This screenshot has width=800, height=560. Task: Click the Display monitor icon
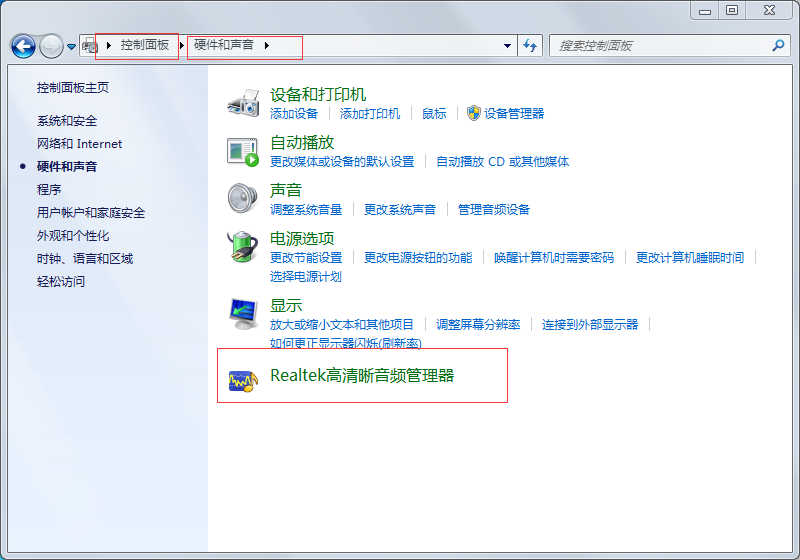tap(243, 314)
